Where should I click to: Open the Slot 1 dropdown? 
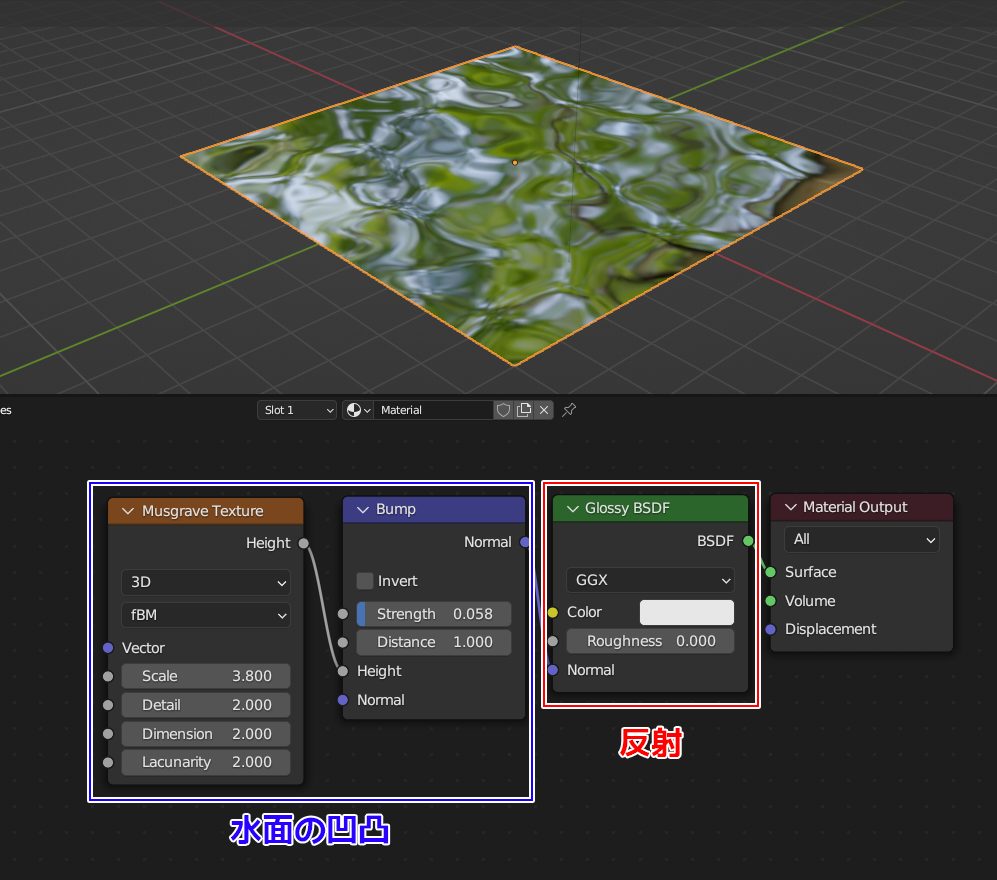coord(296,410)
